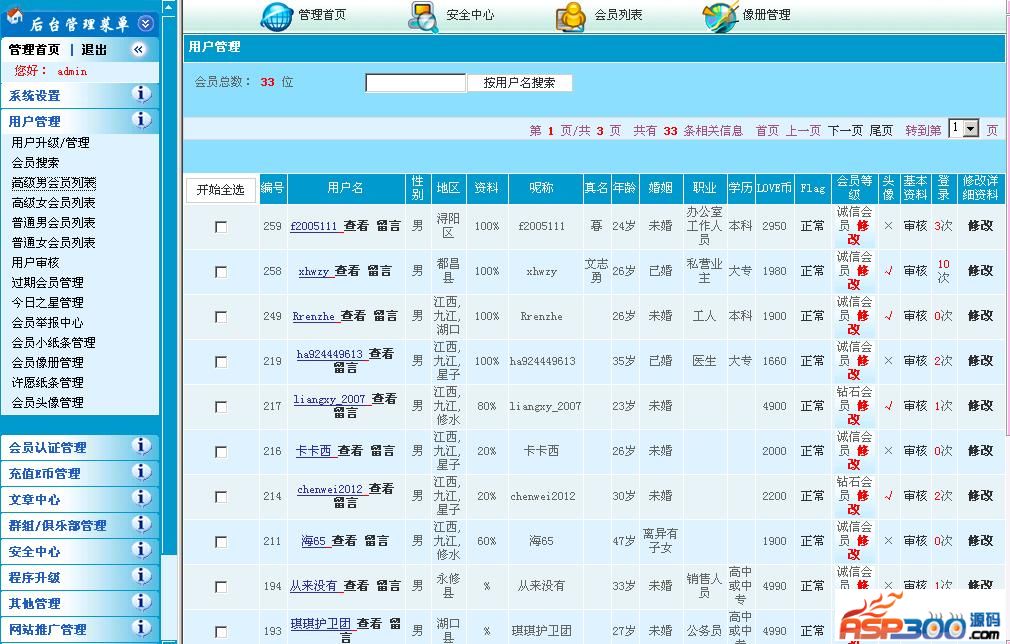The width and height of the screenshot is (1010, 644).
Task: Click the username search input field
Action: click(415, 83)
